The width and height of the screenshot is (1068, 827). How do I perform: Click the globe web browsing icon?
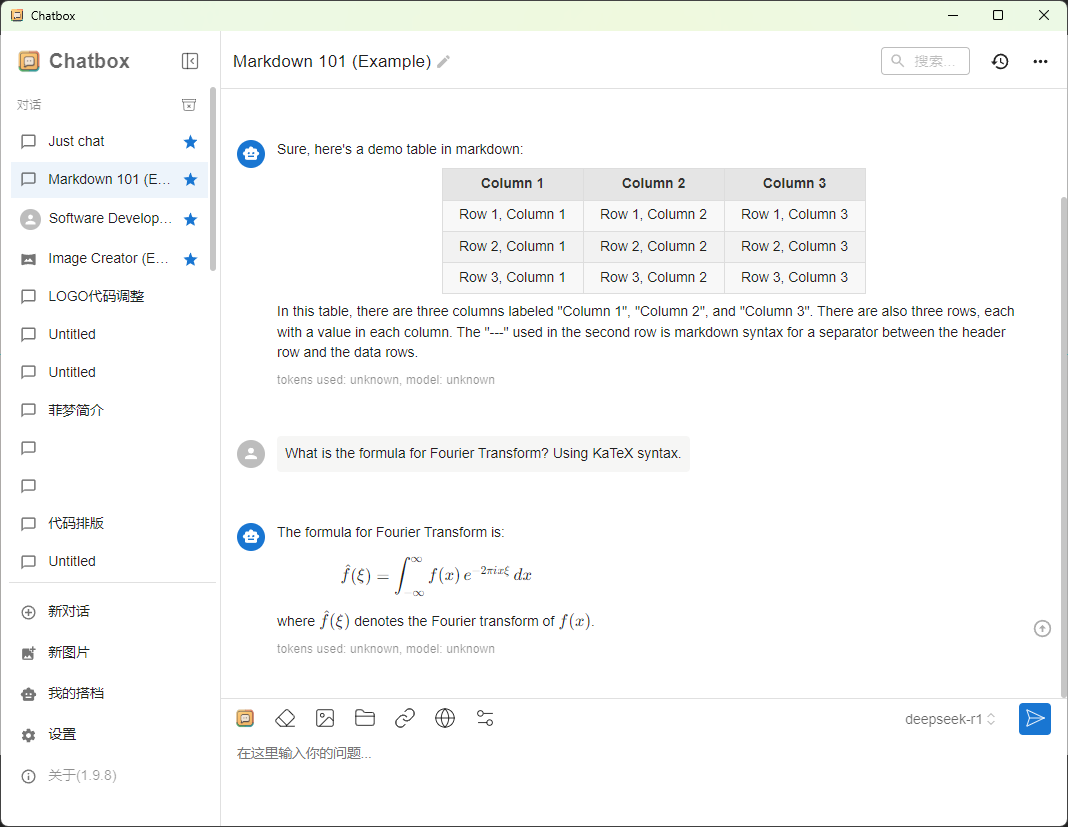coord(445,718)
